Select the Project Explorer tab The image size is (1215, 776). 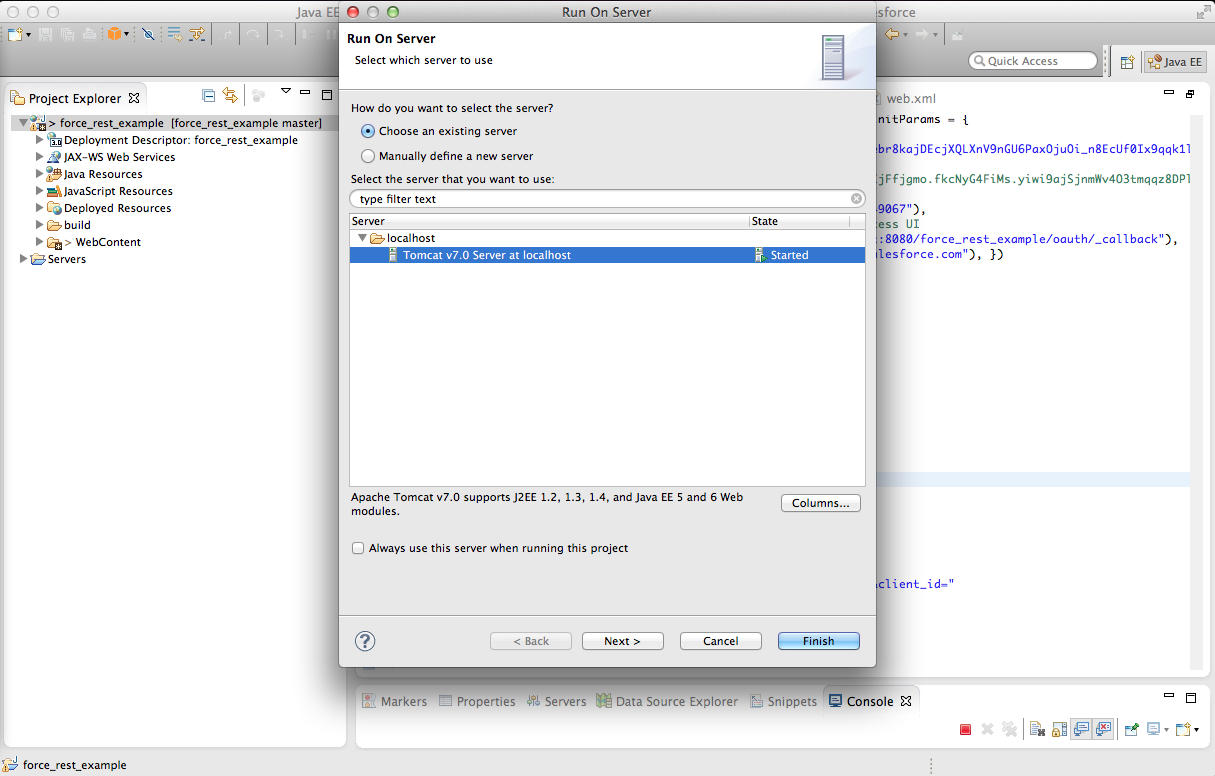(75, 98)
